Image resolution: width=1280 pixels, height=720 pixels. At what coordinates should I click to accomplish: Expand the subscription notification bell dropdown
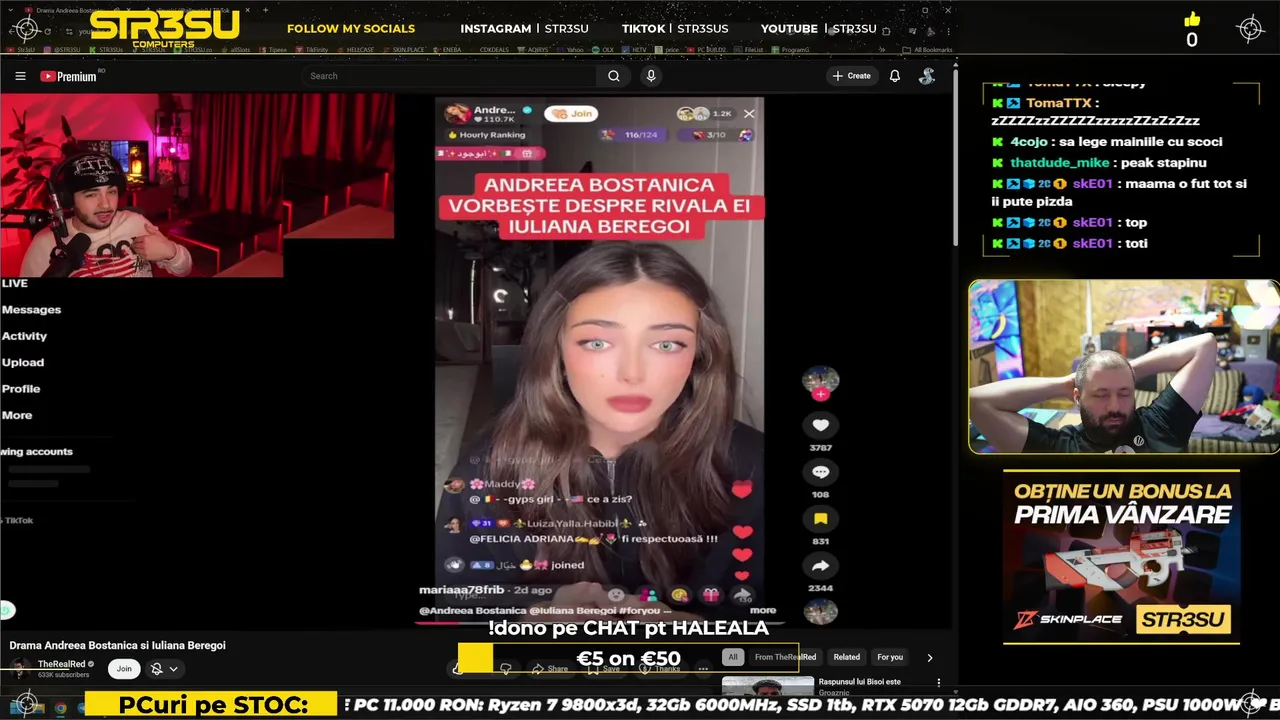(163, 668)
